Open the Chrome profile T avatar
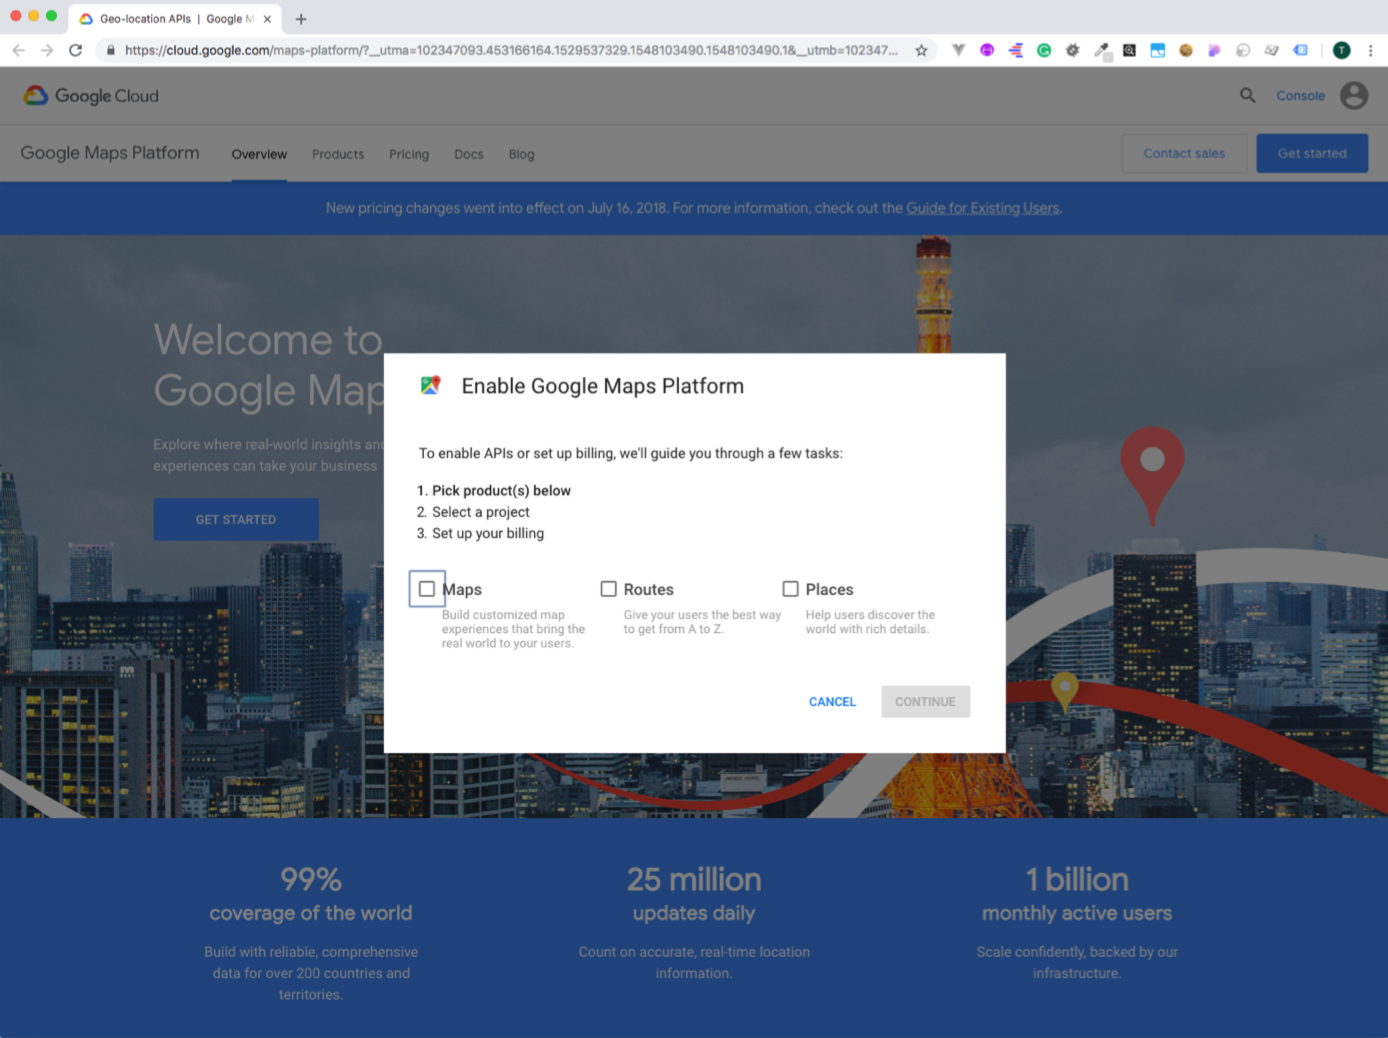Viewport: 1388px width, 1038px height. [1342, 50]
